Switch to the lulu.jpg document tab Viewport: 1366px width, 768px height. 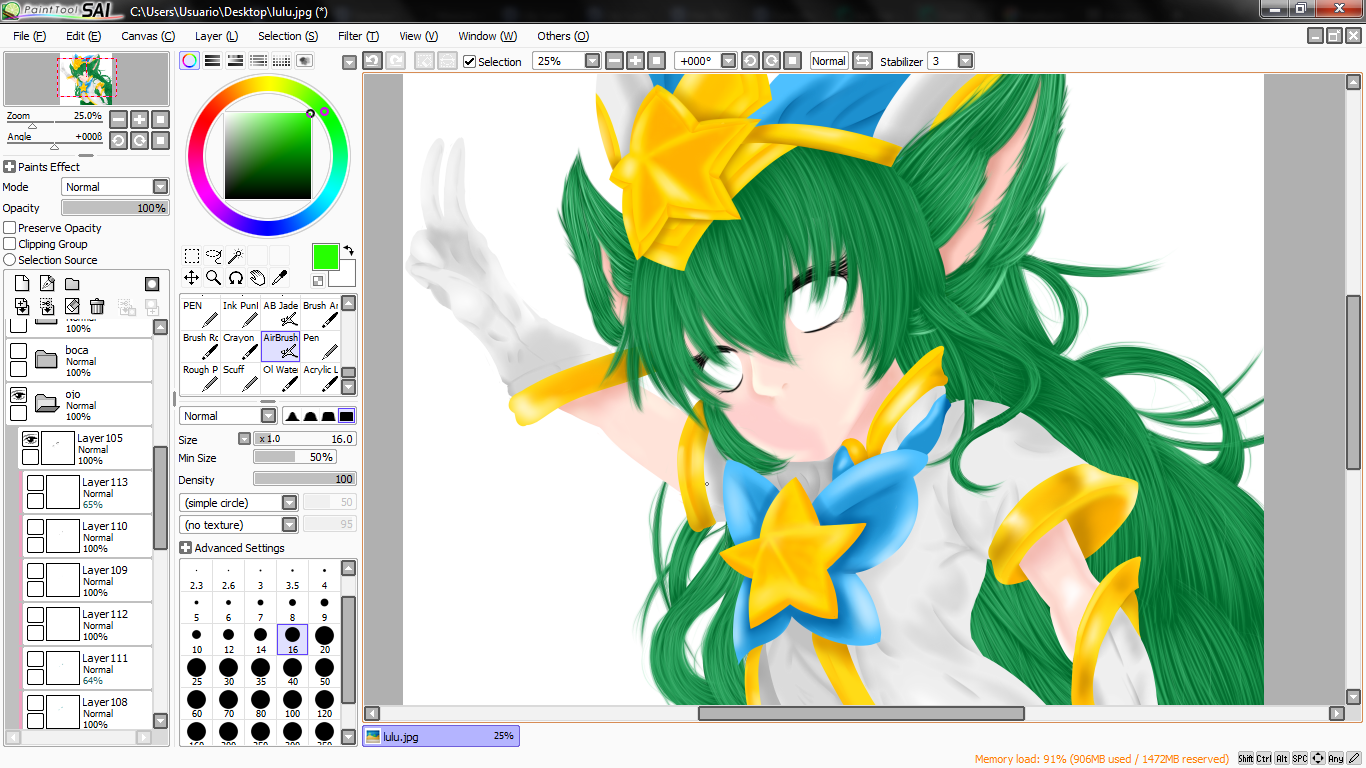click(x=441, y=736)
